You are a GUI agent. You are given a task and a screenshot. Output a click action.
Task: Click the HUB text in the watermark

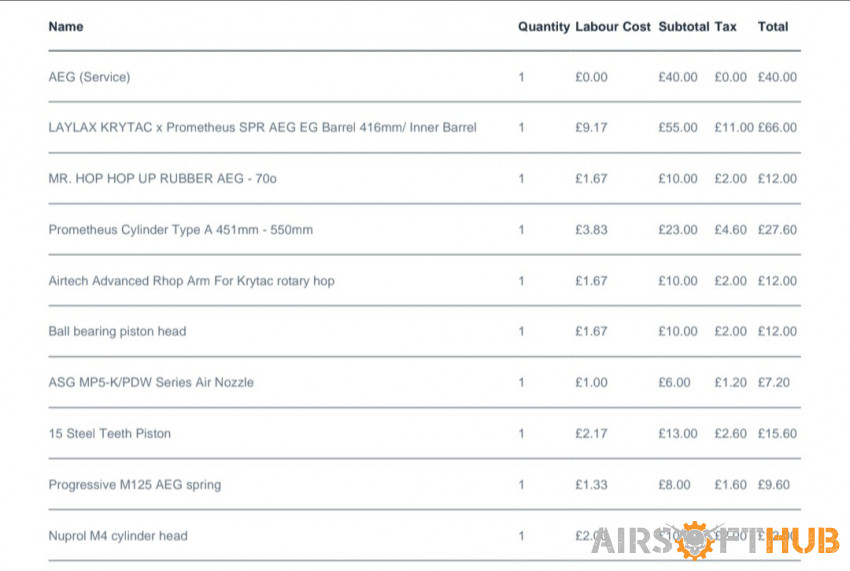click(803, 541)
